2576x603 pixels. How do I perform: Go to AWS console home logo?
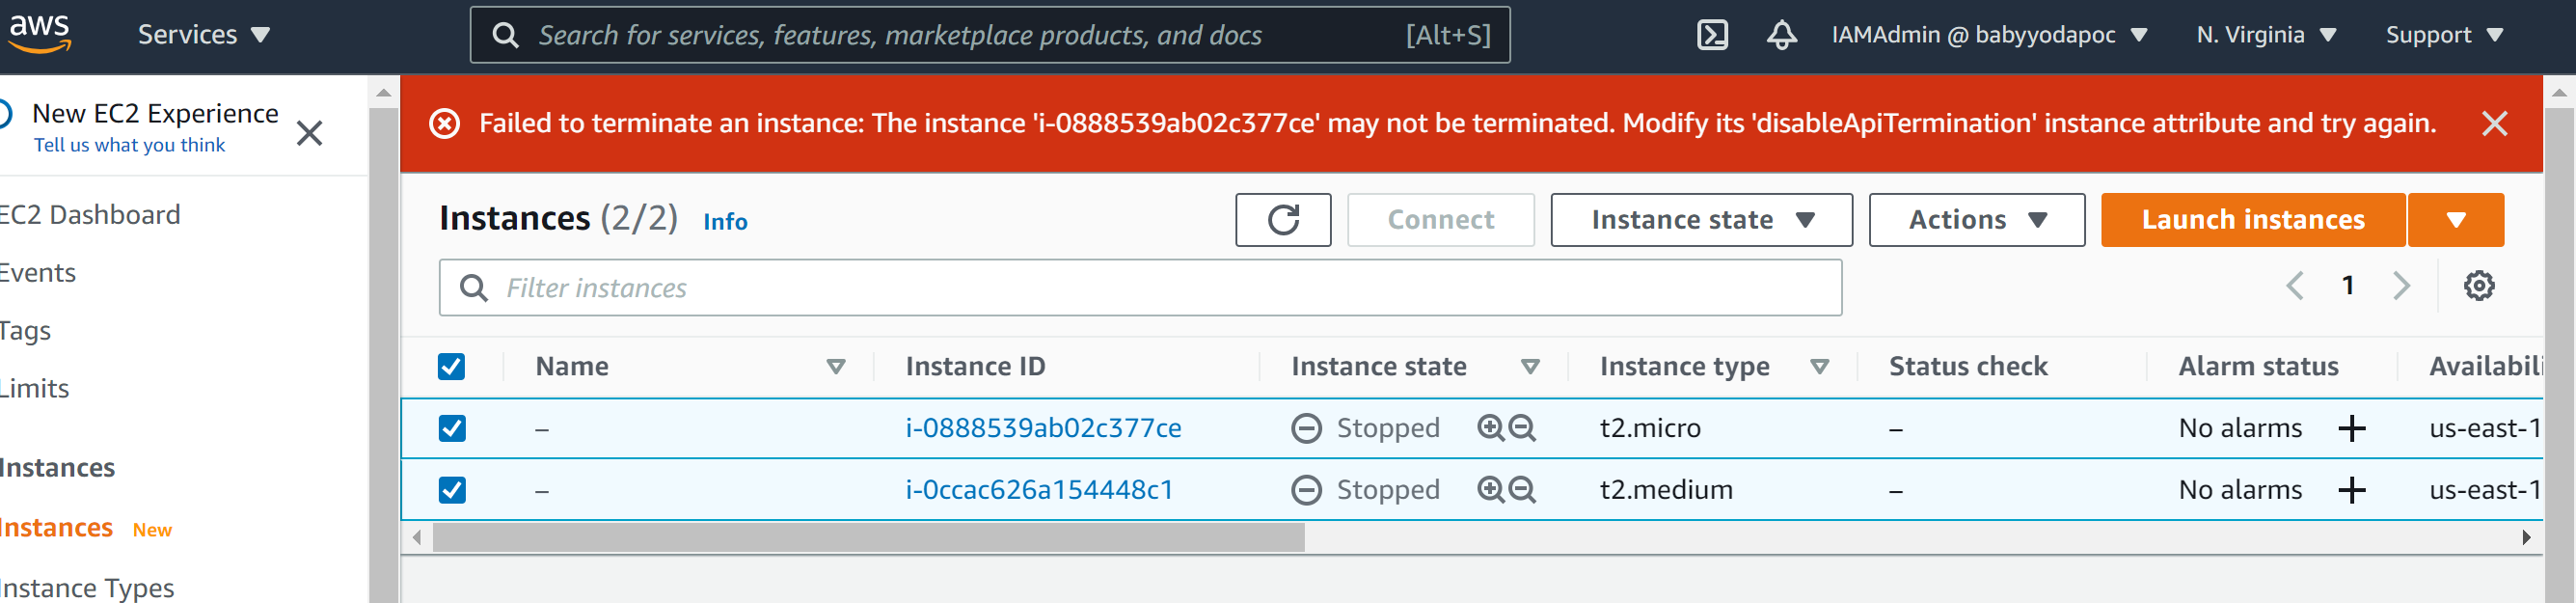(x=39, y=33)
